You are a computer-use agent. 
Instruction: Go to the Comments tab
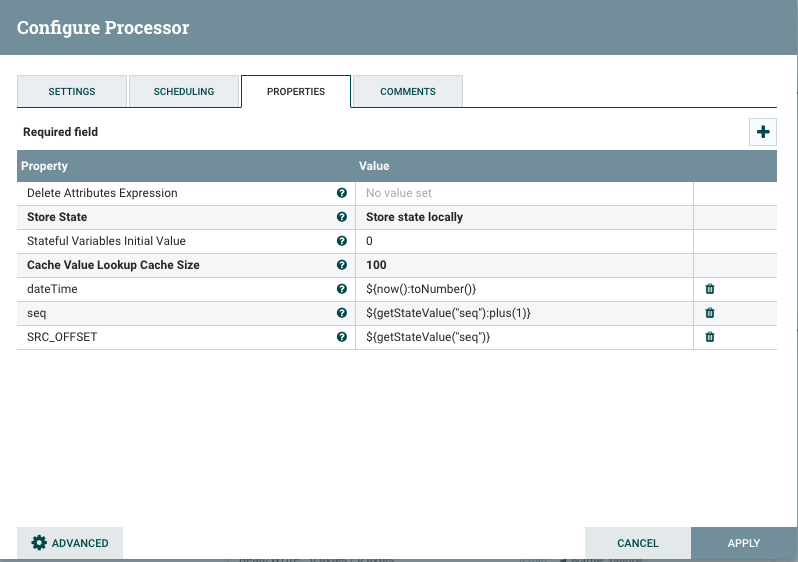(x=408, y=91)
